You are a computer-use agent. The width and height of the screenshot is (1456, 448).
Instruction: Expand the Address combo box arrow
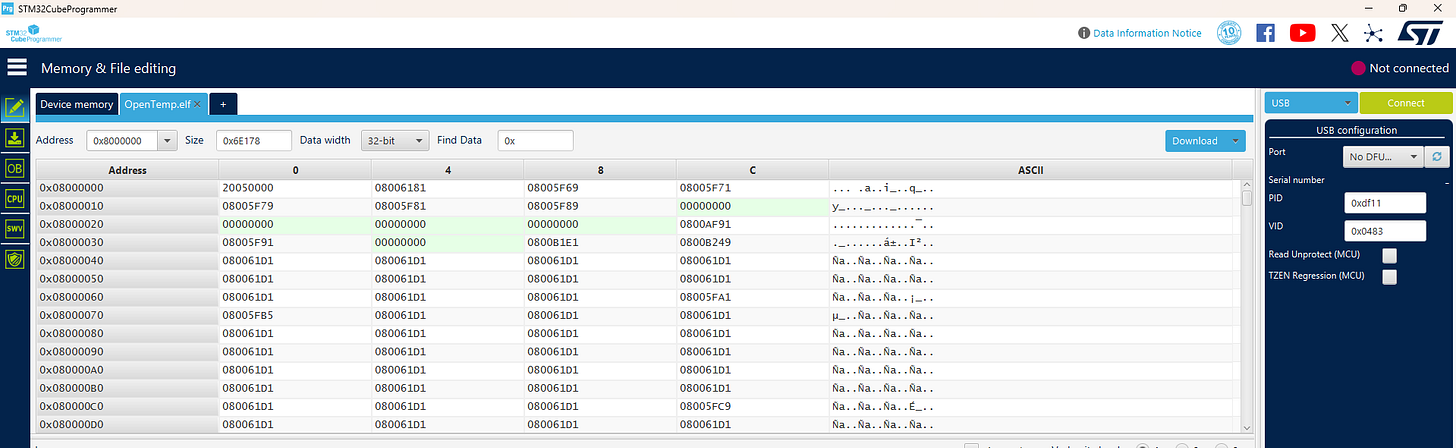167,141
